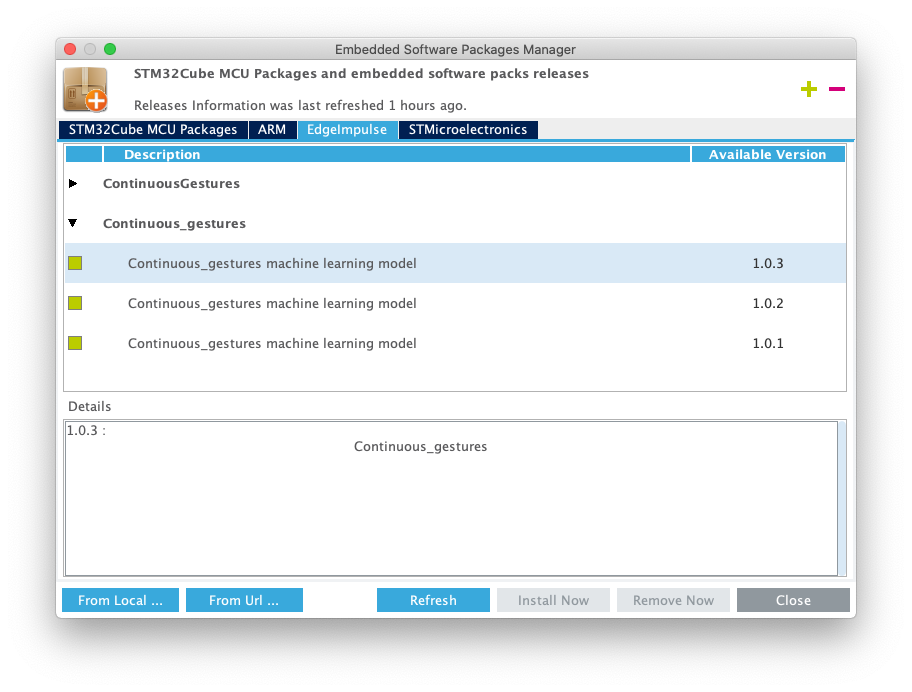Open the ARM tab
This screenshot has width=912, height=692.
[272, 130]
